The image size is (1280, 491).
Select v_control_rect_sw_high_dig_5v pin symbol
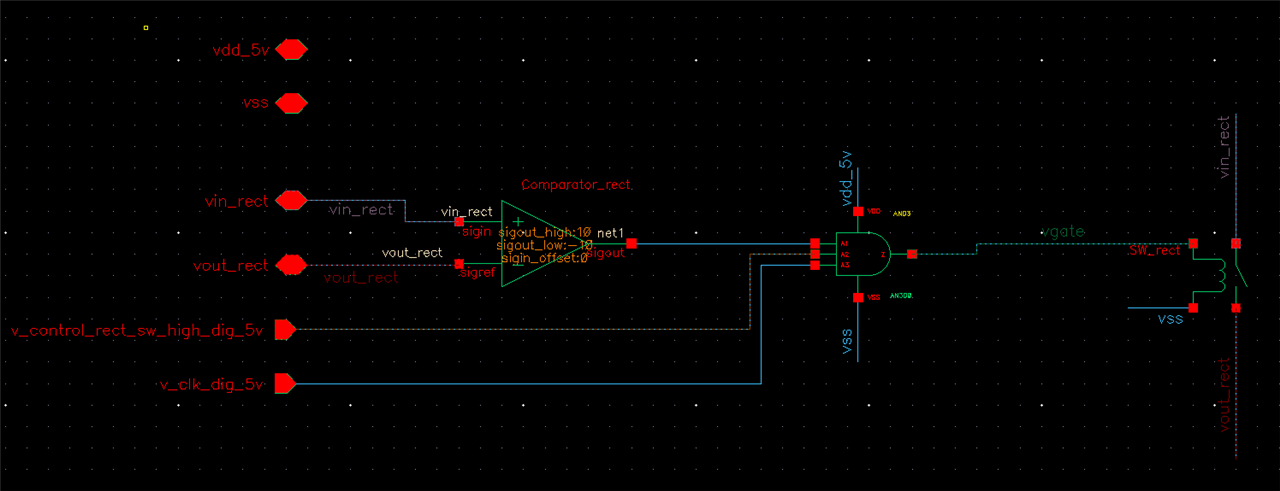284,329
